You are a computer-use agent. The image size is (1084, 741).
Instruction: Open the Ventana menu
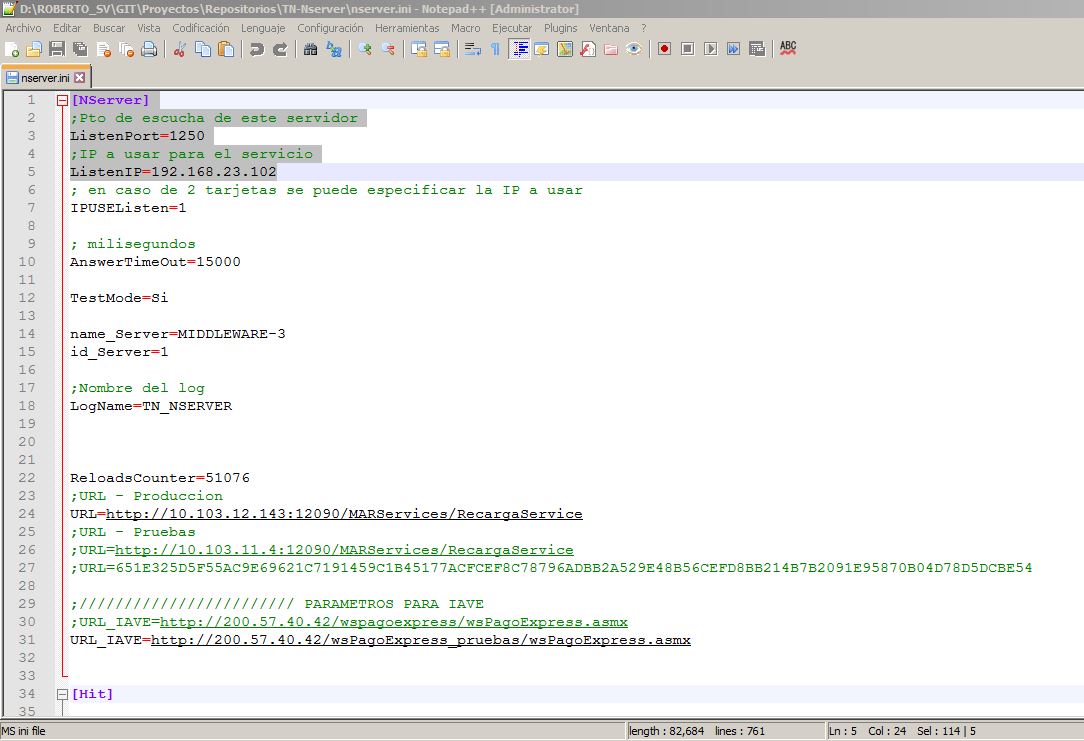pos(609,28)
